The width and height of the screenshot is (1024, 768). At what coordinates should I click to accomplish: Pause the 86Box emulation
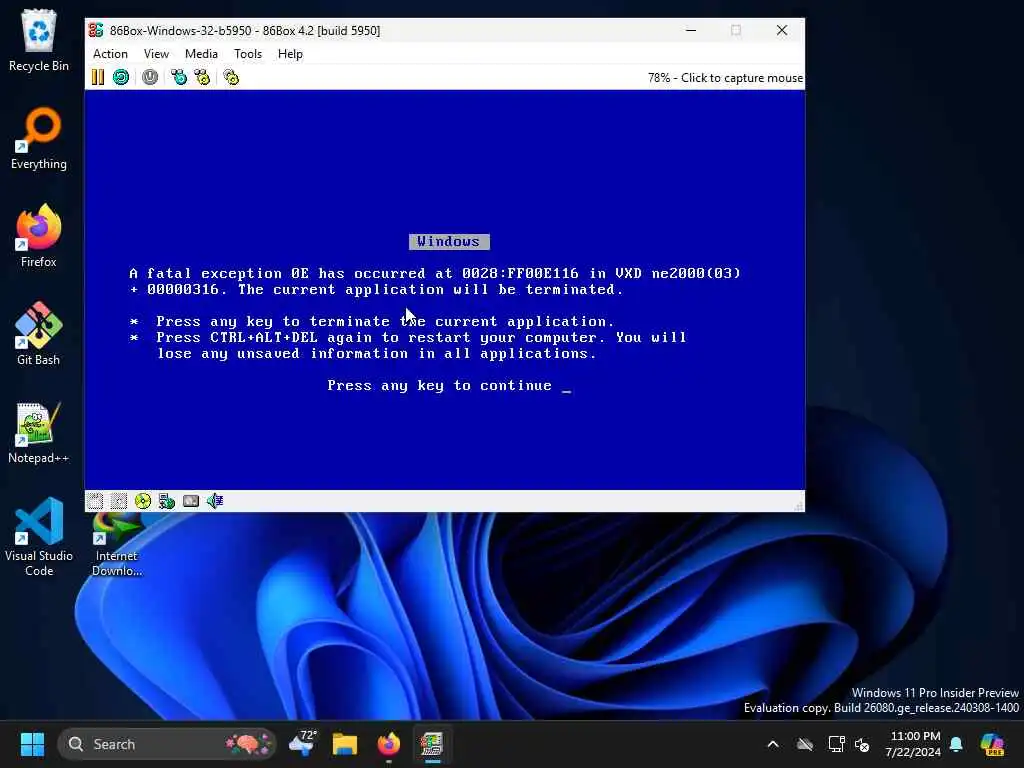(98, 77)
